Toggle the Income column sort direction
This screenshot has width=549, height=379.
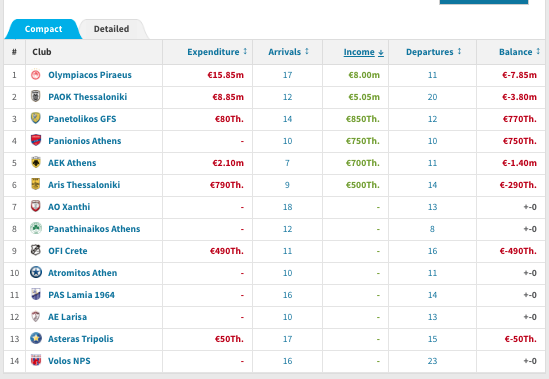pos(363,52)
